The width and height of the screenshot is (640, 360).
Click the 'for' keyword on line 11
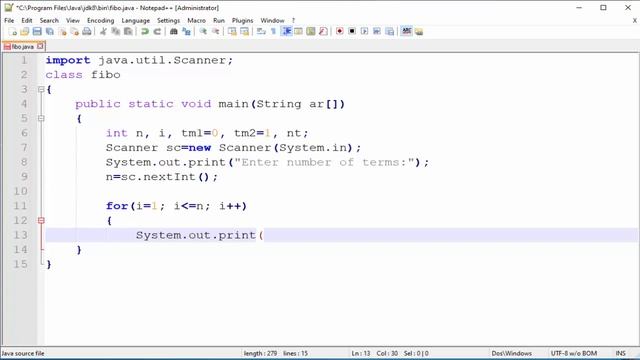(117, 206)
